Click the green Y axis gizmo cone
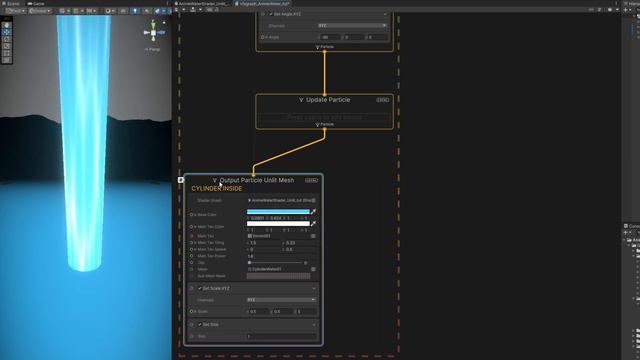This screenshot has height=360, width=640. pos(153,24)
